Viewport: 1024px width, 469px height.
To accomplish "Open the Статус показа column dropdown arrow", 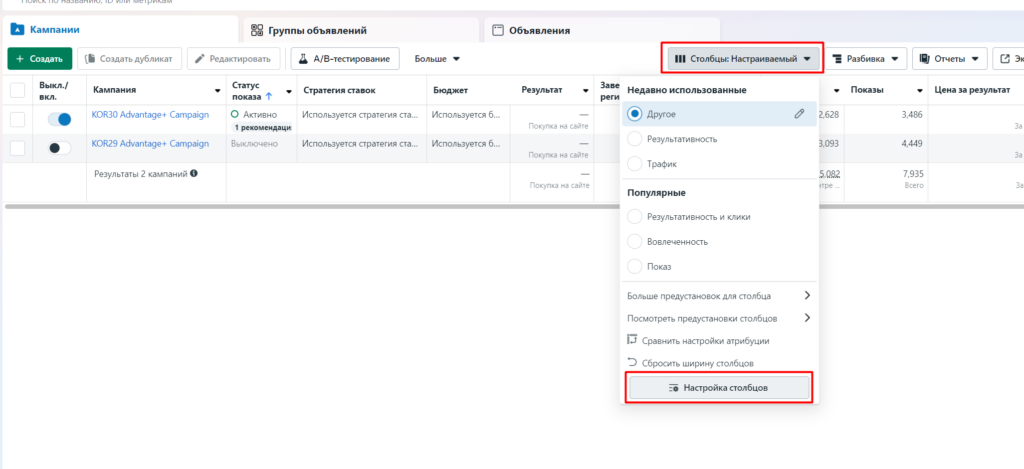I will click(x=289, y=91).
